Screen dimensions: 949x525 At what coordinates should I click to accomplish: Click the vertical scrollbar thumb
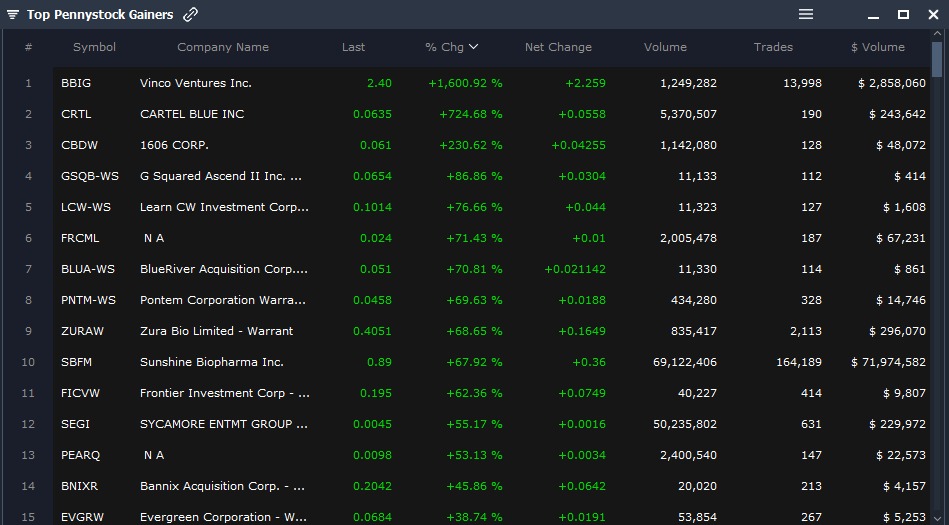point(937,59)
